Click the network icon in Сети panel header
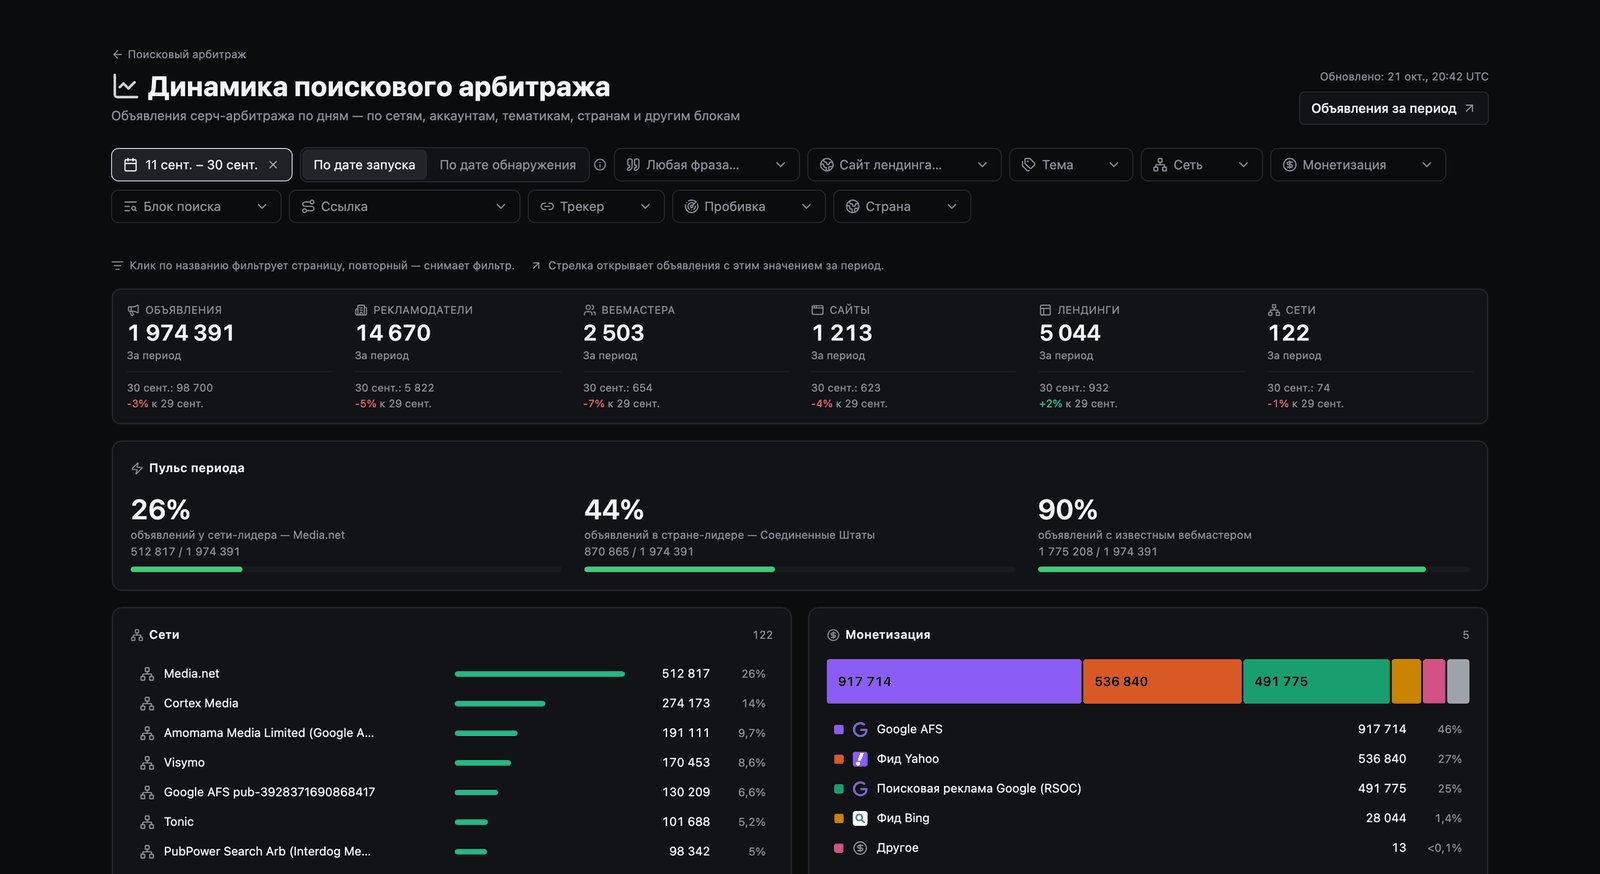The height and width of the screenshot is (874, 1600). pos(137,635)
